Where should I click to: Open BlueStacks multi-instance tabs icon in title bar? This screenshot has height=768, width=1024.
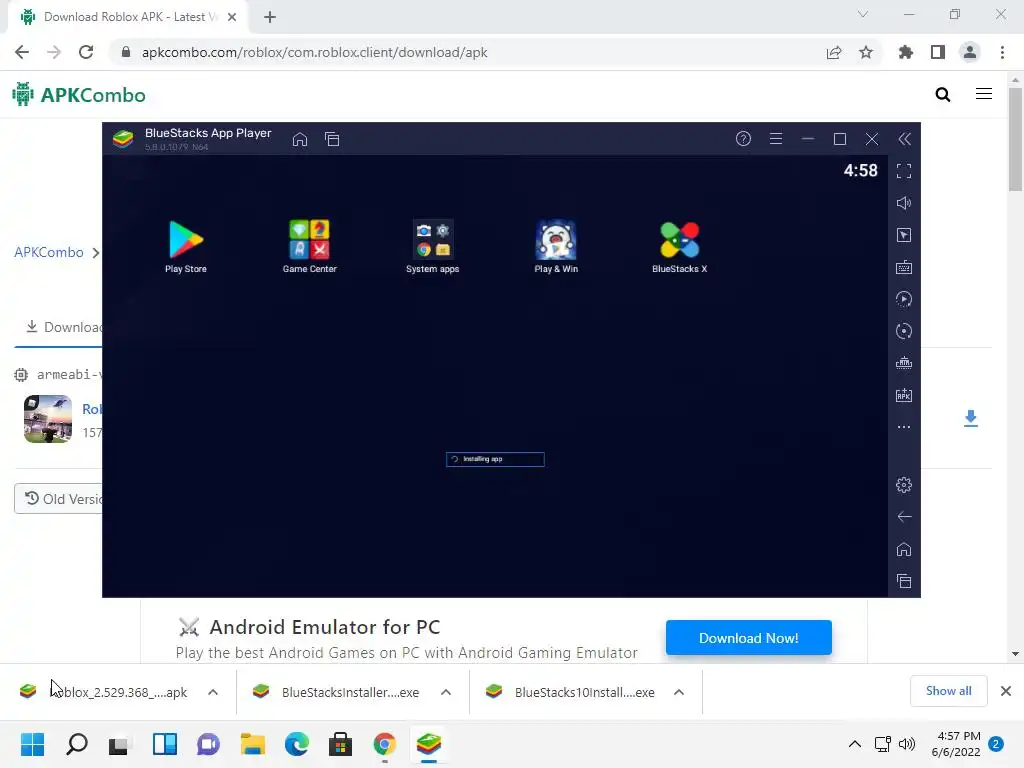[332, 139]
